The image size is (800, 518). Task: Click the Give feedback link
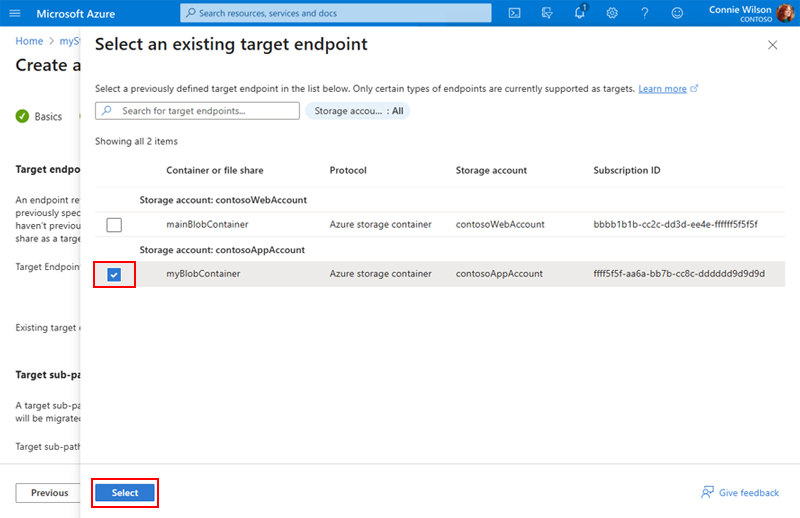748,492
